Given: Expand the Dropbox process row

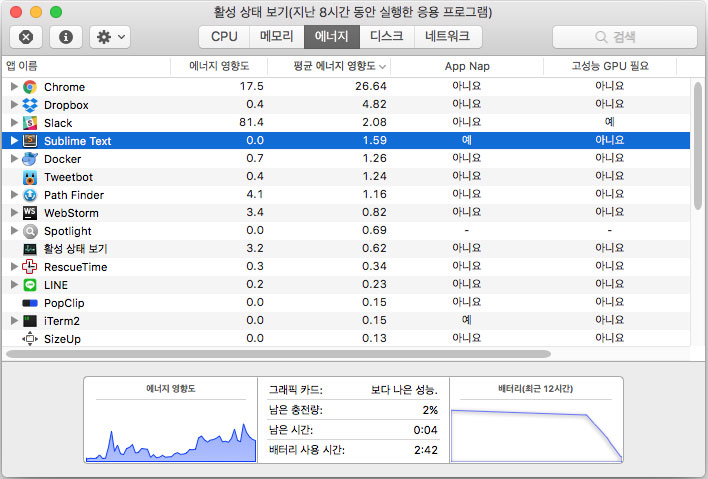Looking at the screenshot, I should pyautogui.click(x=14, y=104).
